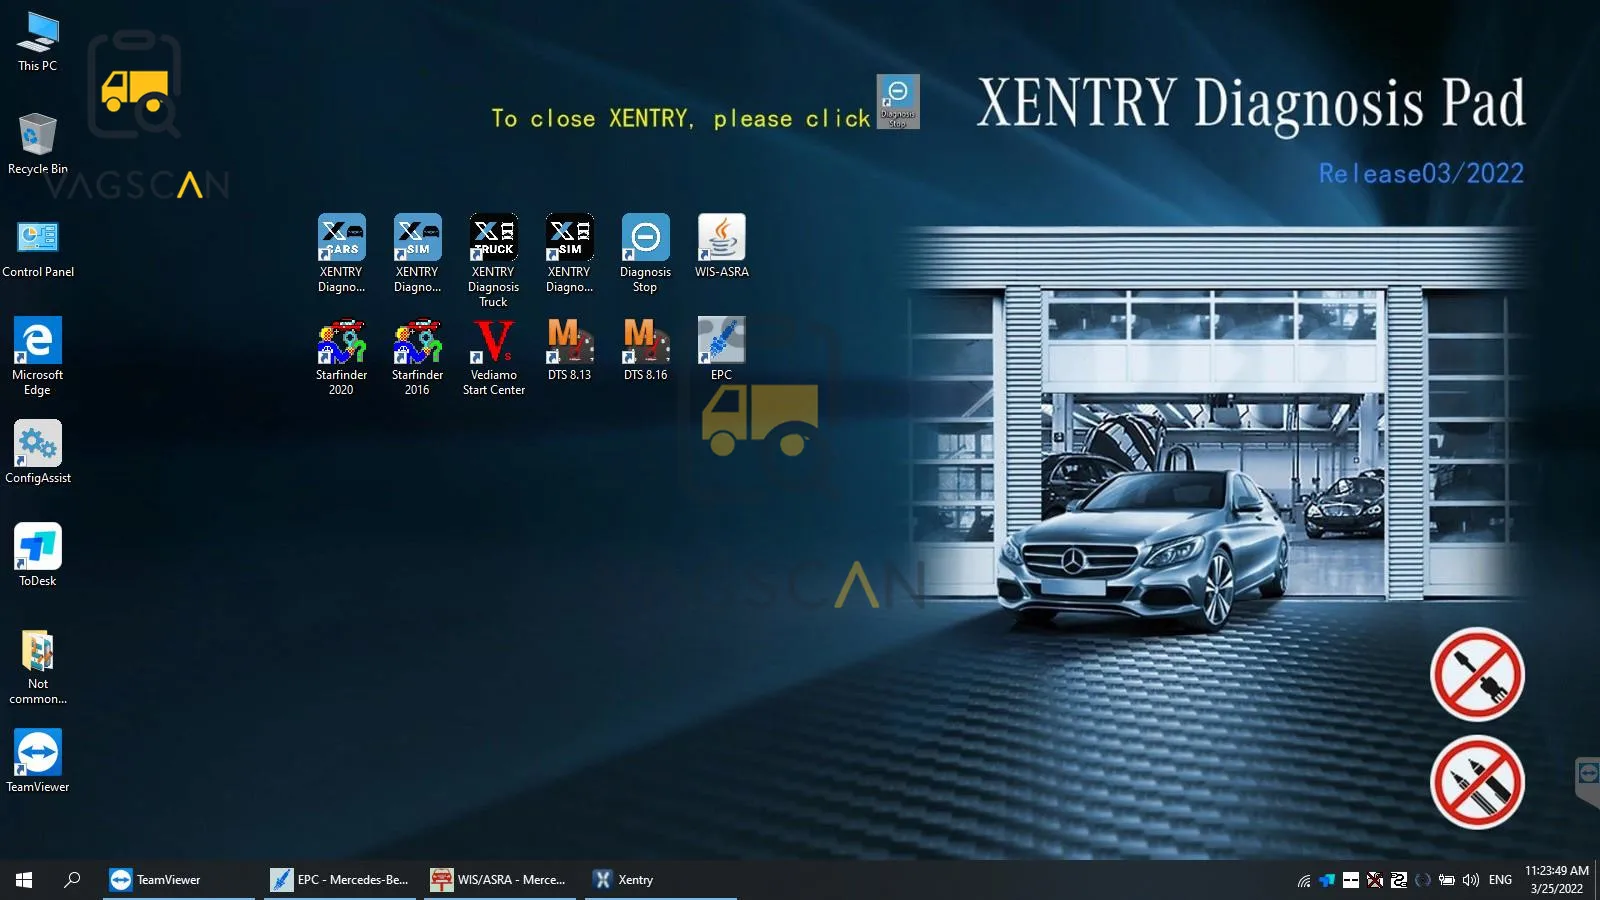The height and width of the screenshot is (900, 1600).
Task: Launch XENTRY Cars SIM blue shortcut
Action: pos(417,253)
